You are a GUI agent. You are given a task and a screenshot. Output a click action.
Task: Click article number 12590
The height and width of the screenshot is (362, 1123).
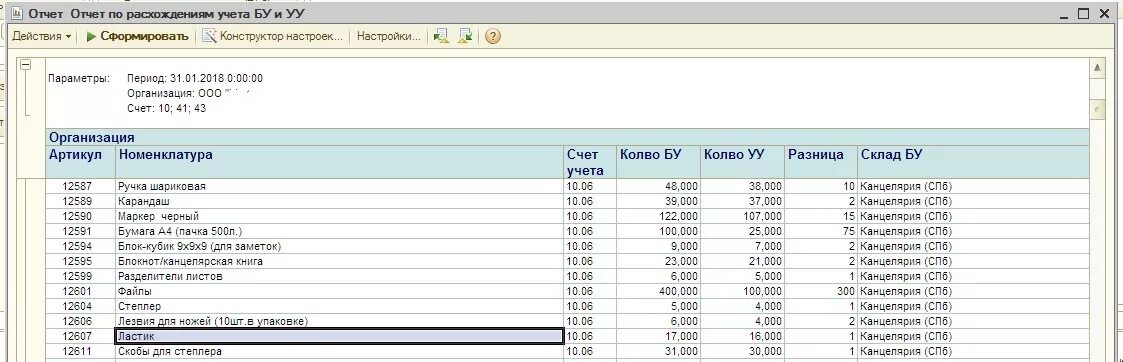76,216
